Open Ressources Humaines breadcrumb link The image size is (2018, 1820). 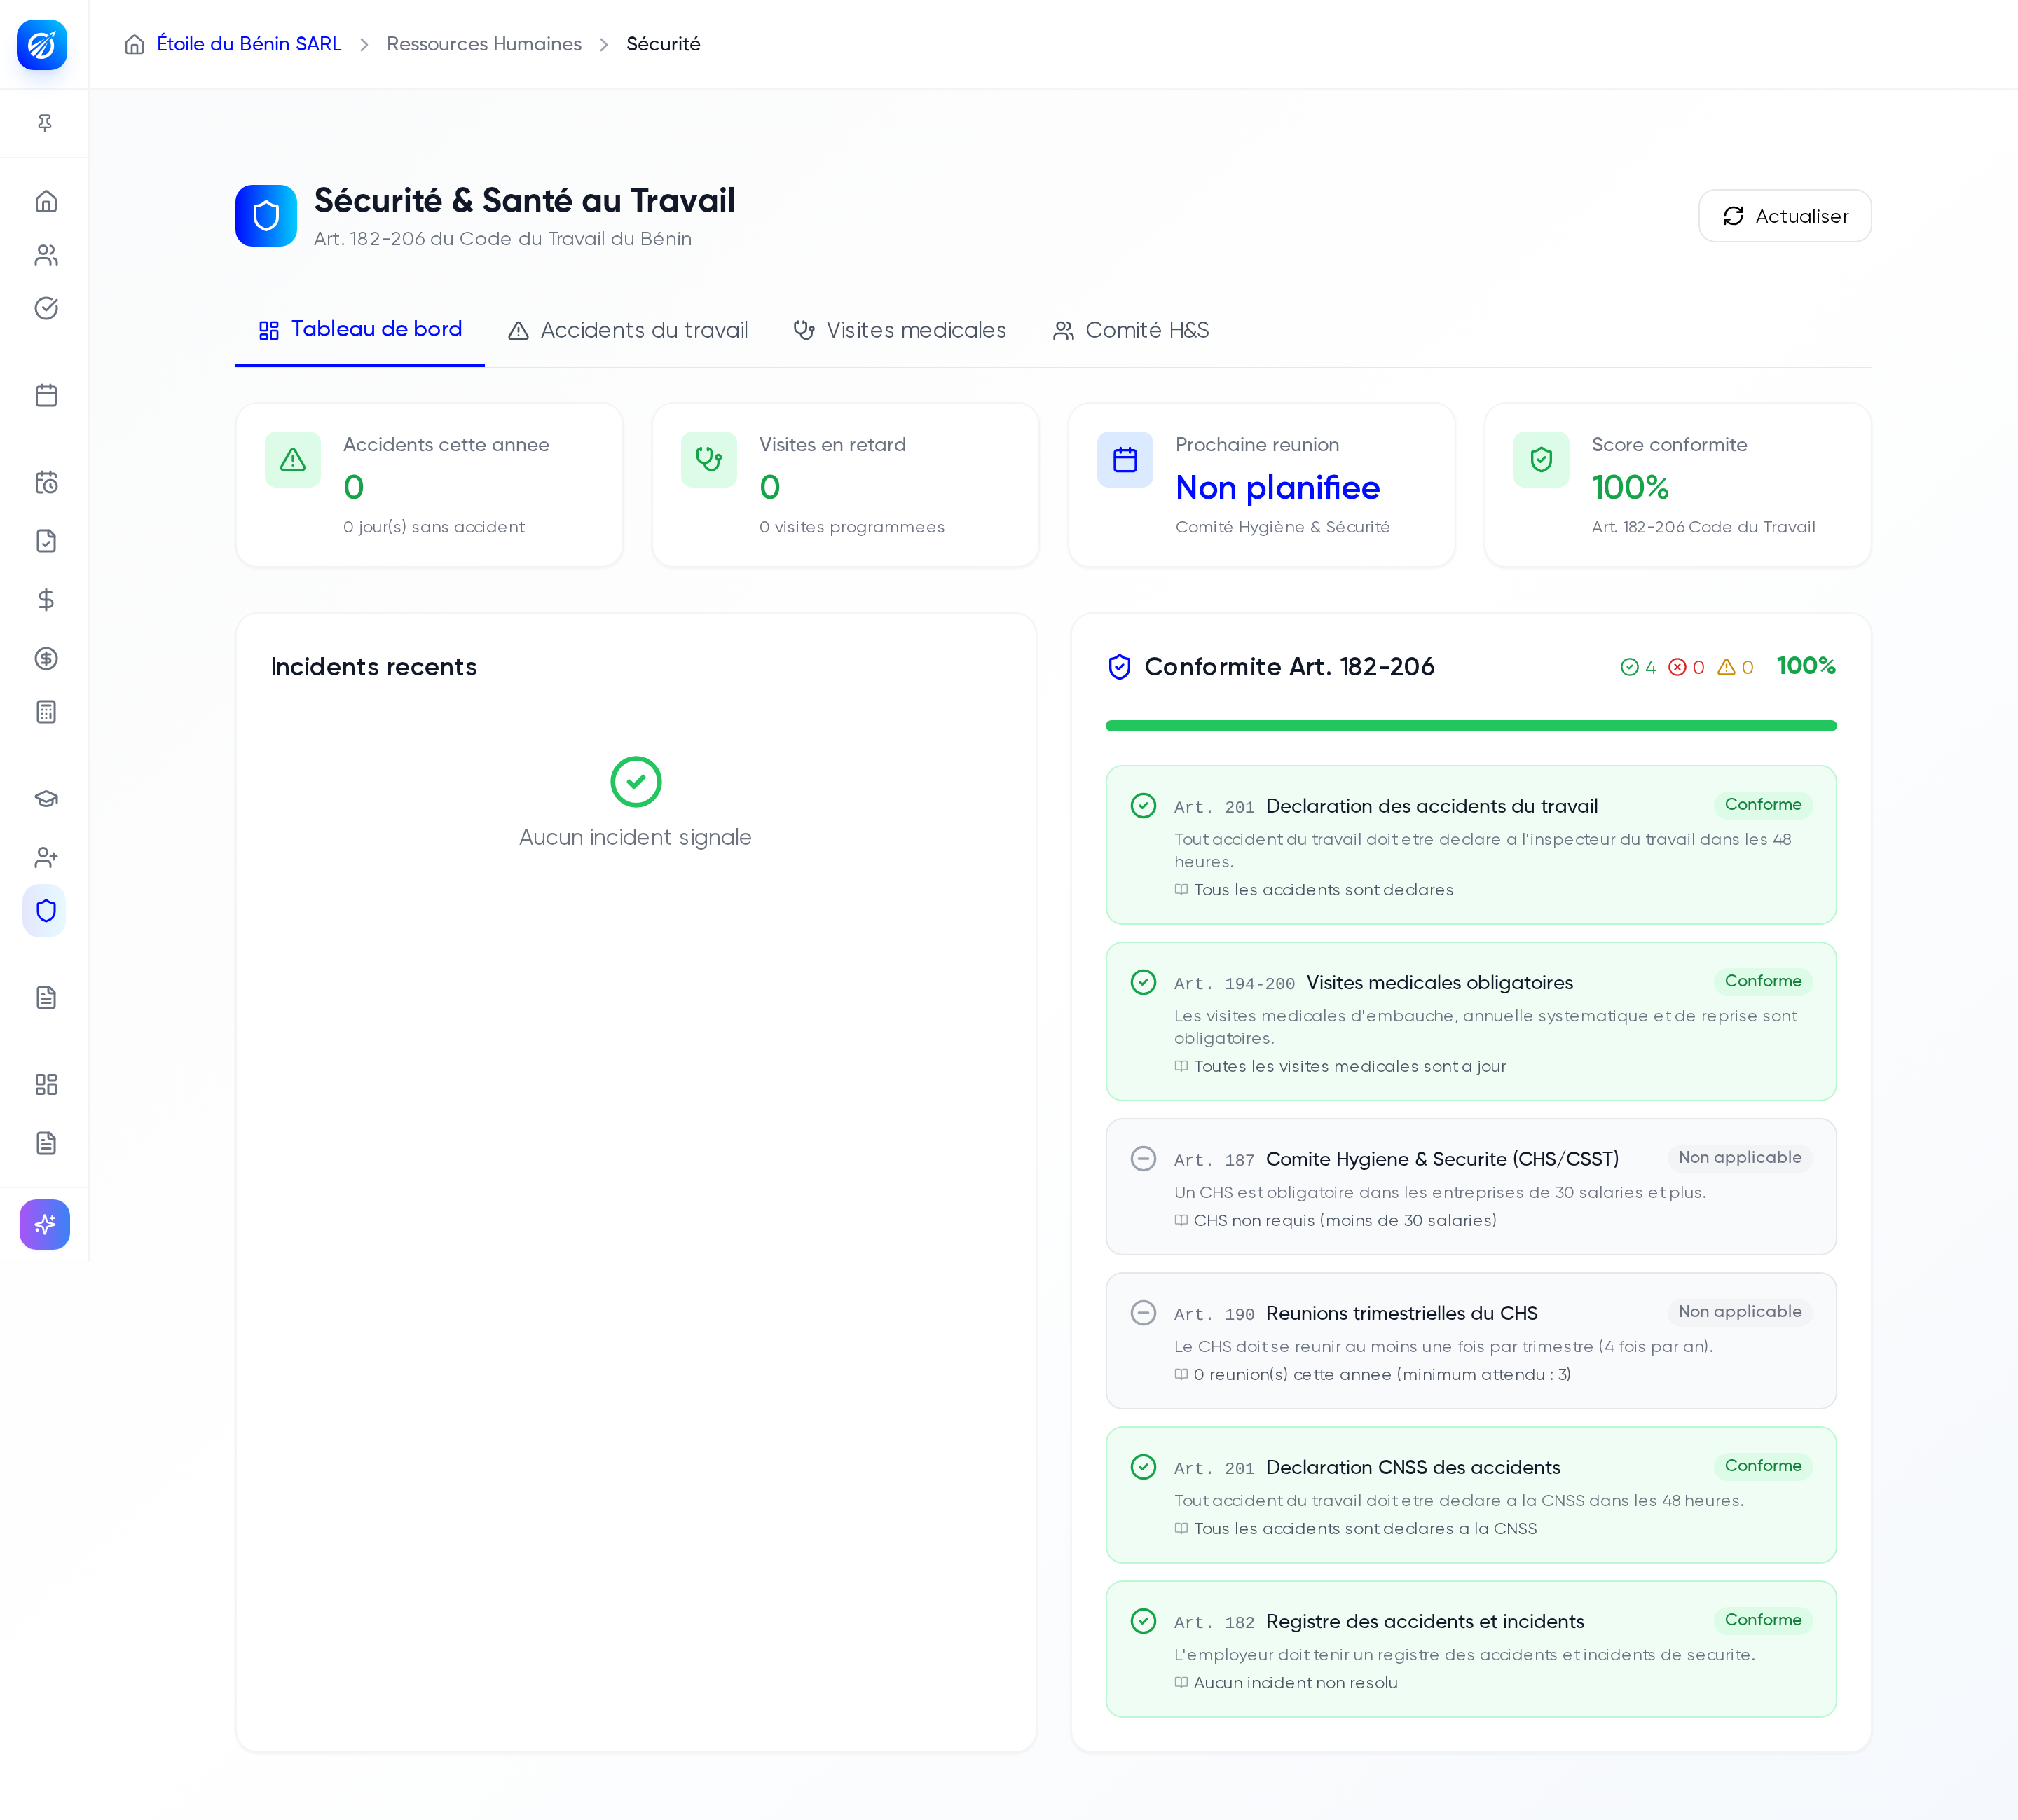click(484, 44)
